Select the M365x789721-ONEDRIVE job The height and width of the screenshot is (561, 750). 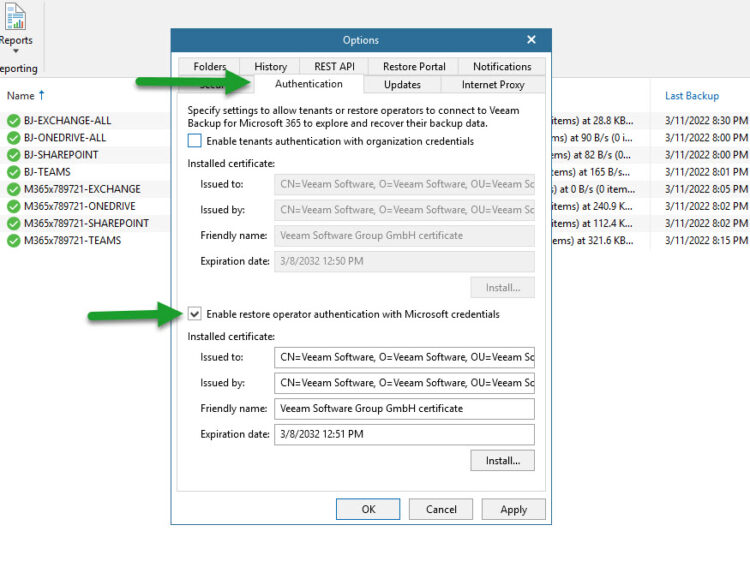80,206
